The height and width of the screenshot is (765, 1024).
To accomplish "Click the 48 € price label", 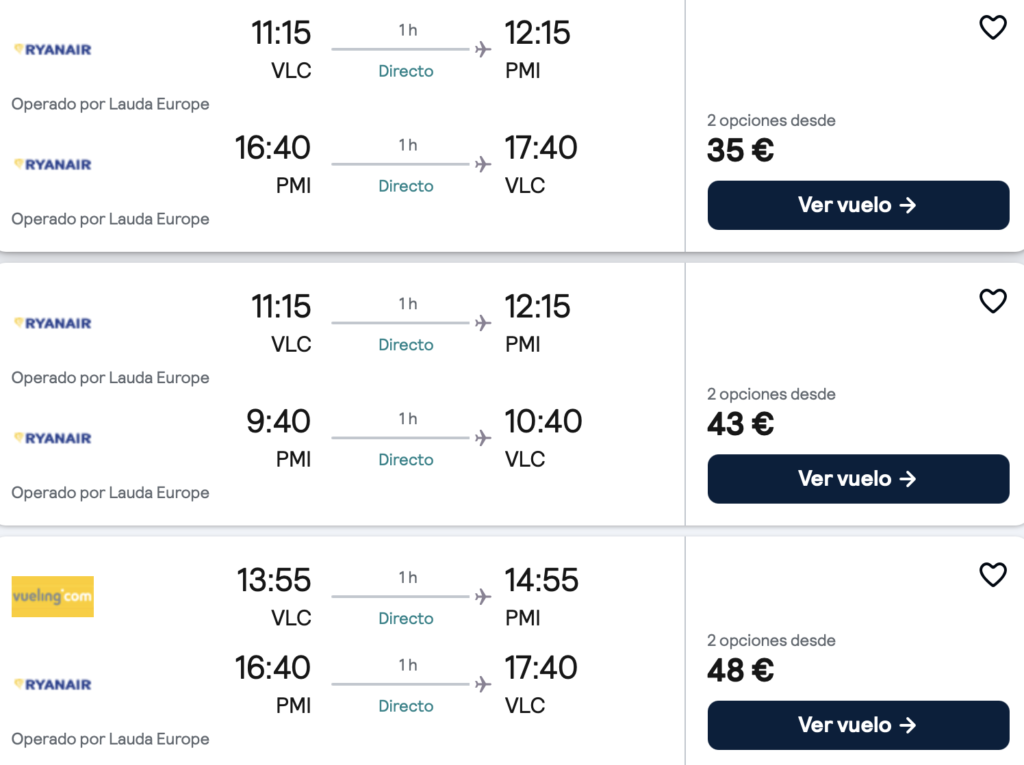I will click(741, 670).
